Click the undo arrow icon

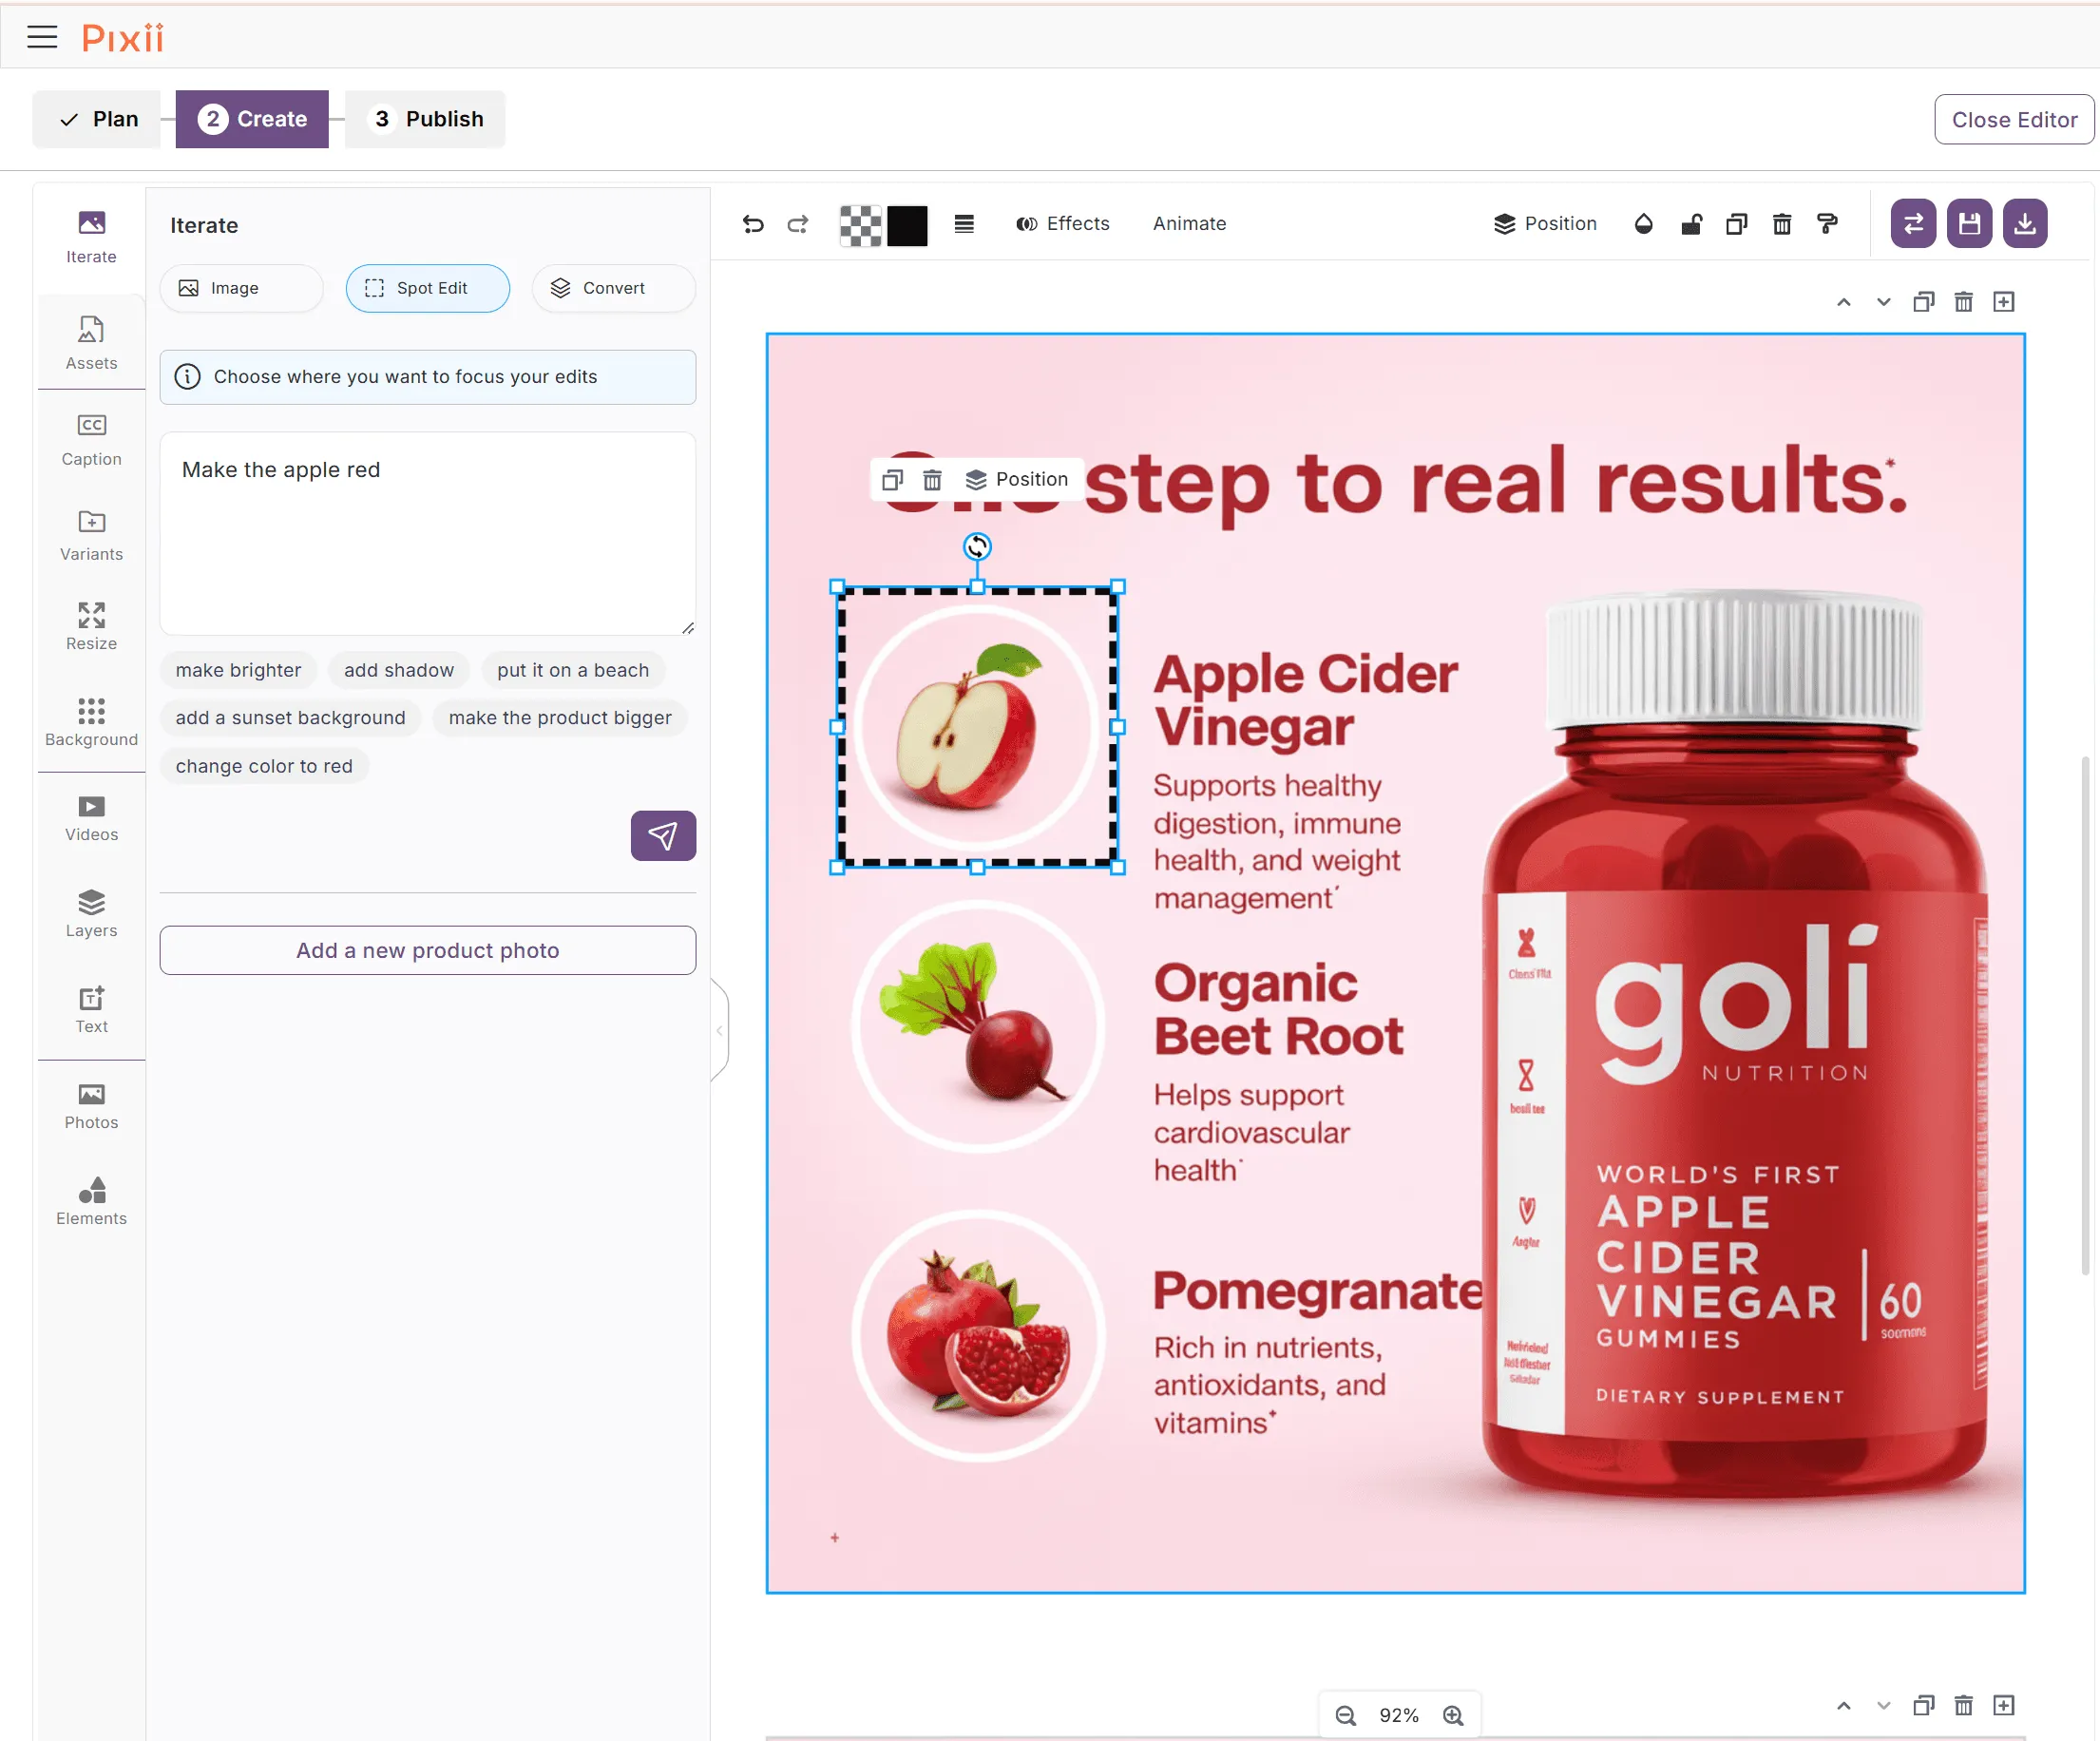point(753,224)
